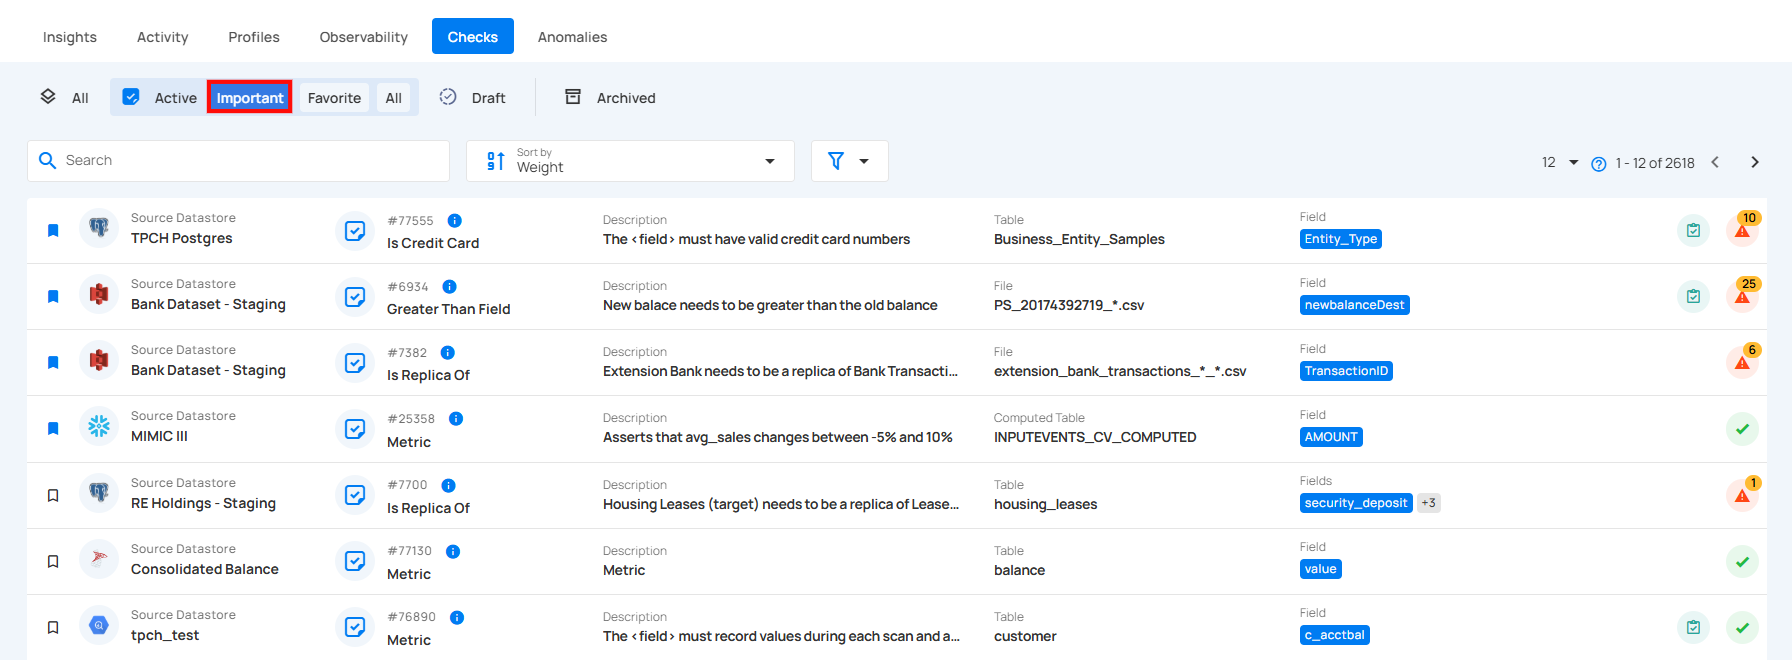Click clipboard icon in customer row
The width and height of the screenshot is (1792, 660).
tap(1693, 627)
